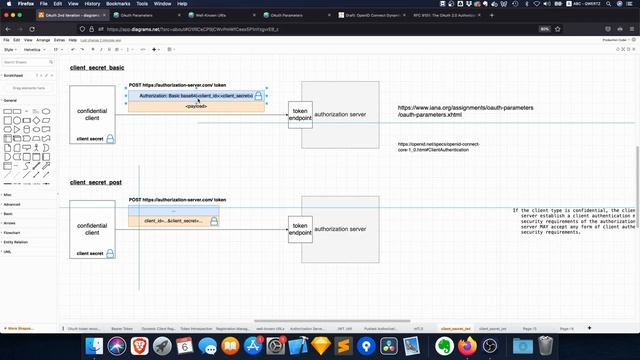Viewport: 640px width, 360px height.
Task: Click the Scratchpad edit pencil icon
Action: pyautogui.click(x=46, y=76)
